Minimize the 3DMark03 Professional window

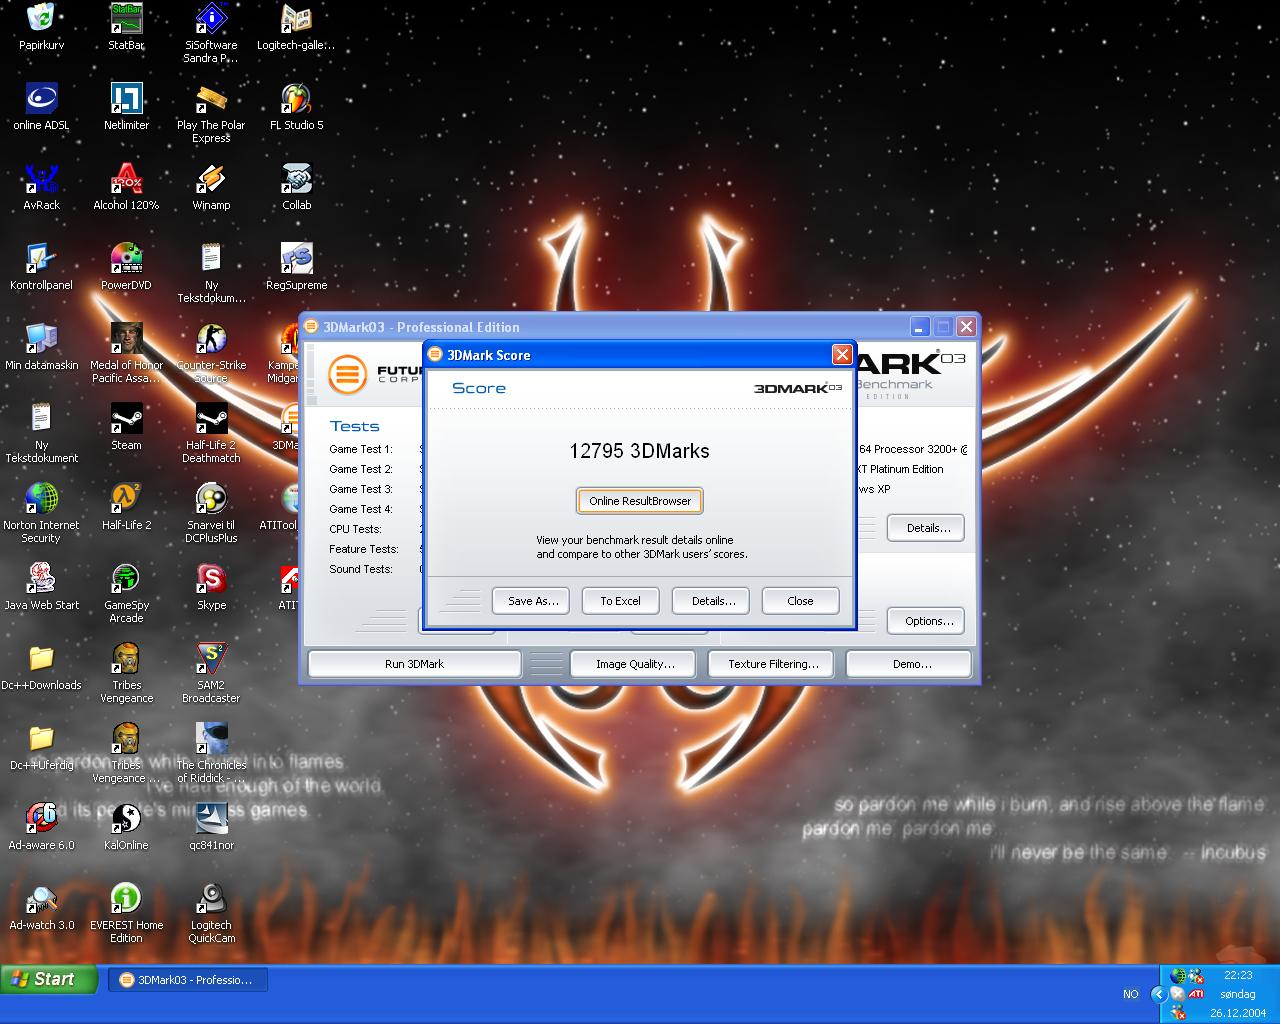921,327
